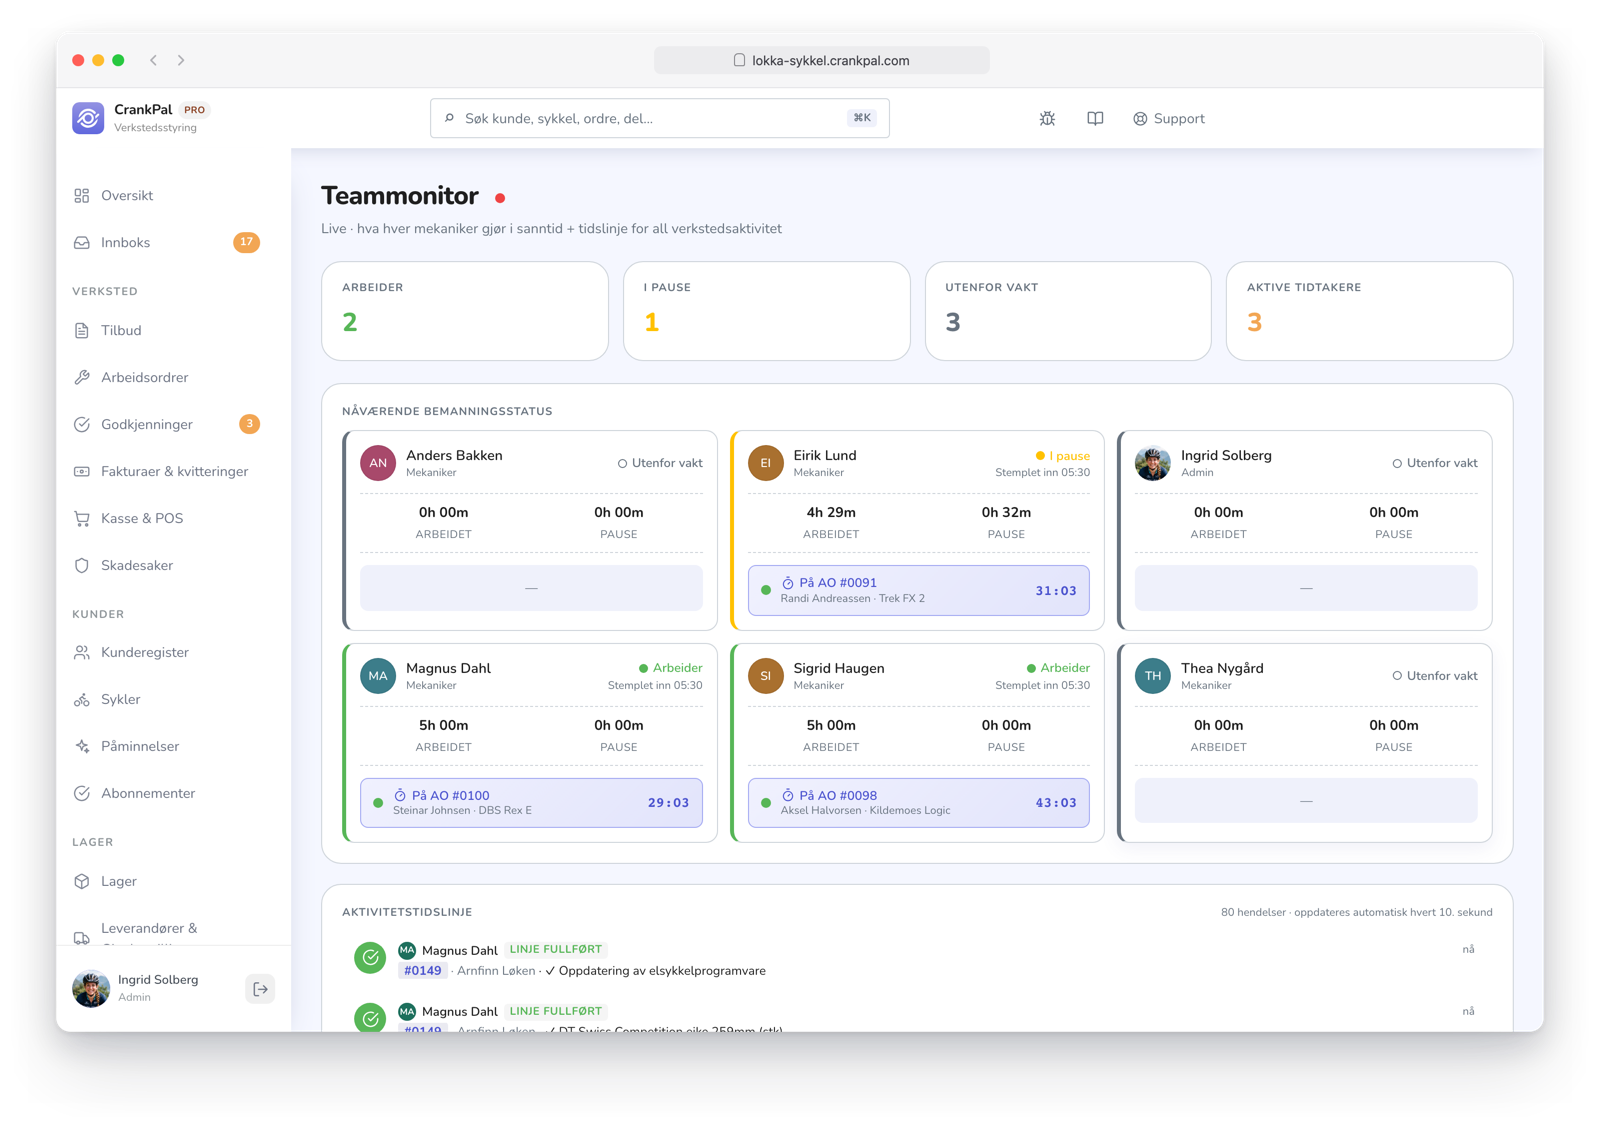Click green check icon on first timeline entry
Screen dimensions: 1600x1131
click(370, 958)
